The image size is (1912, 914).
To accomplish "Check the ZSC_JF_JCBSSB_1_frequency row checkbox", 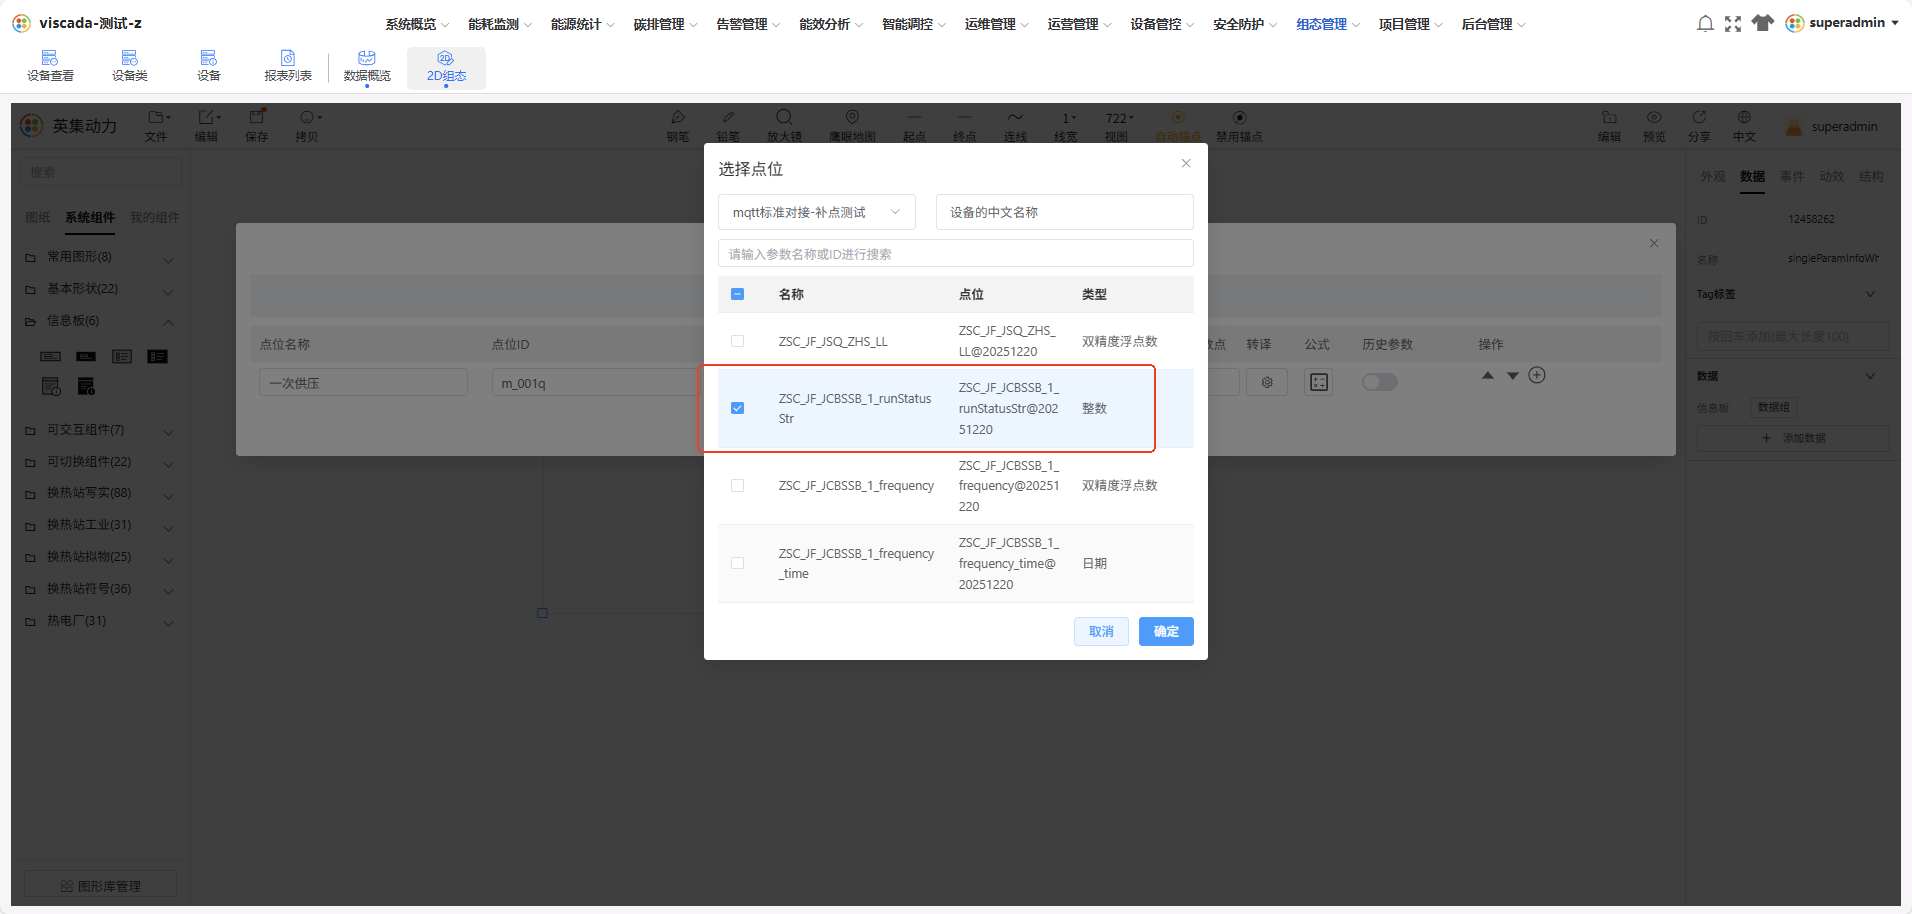I will [x=737, y=486].
